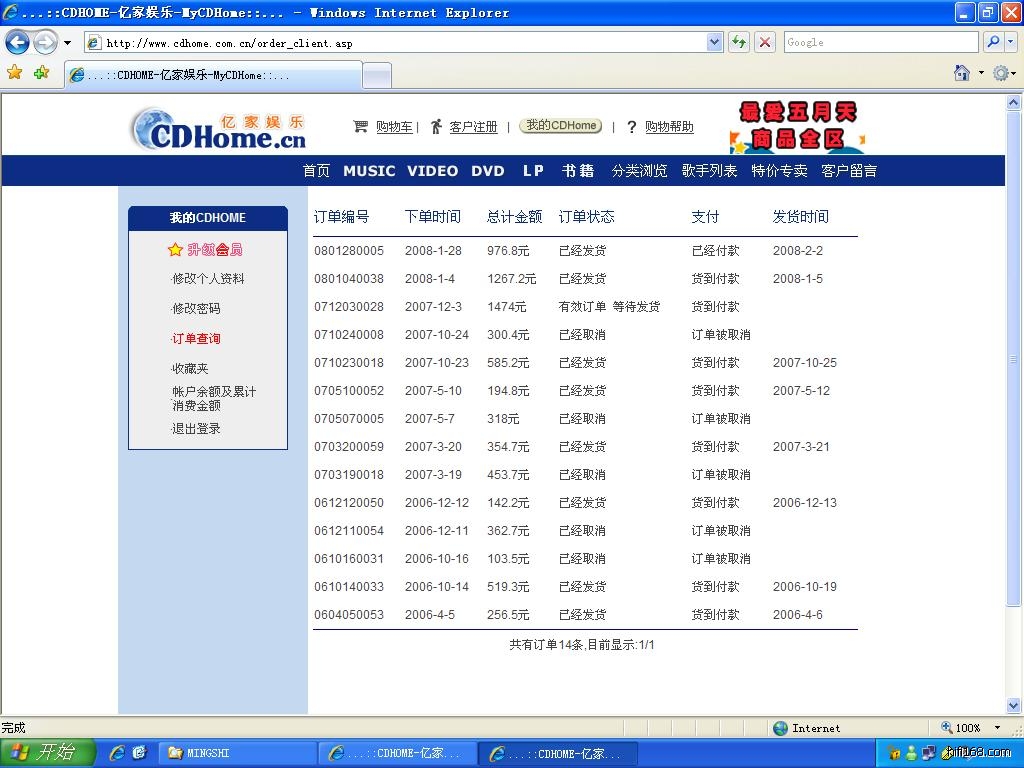Viewport: 1024px width, 768px height.
Task: Open Internet Explorer from Quick Launch
Action: pos(117,753)
